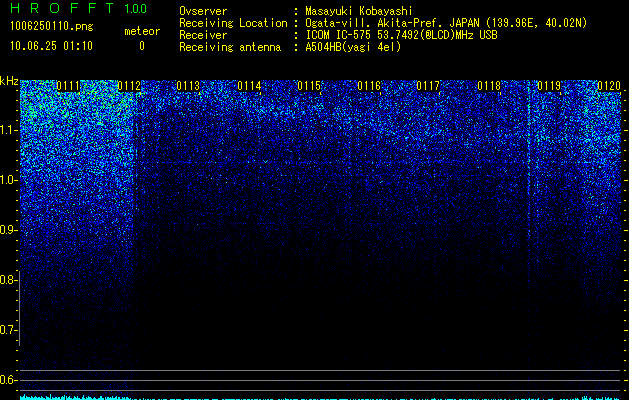Click the 0115 time marker
This screenshot has height=400, width=629.
coord(309,86)
